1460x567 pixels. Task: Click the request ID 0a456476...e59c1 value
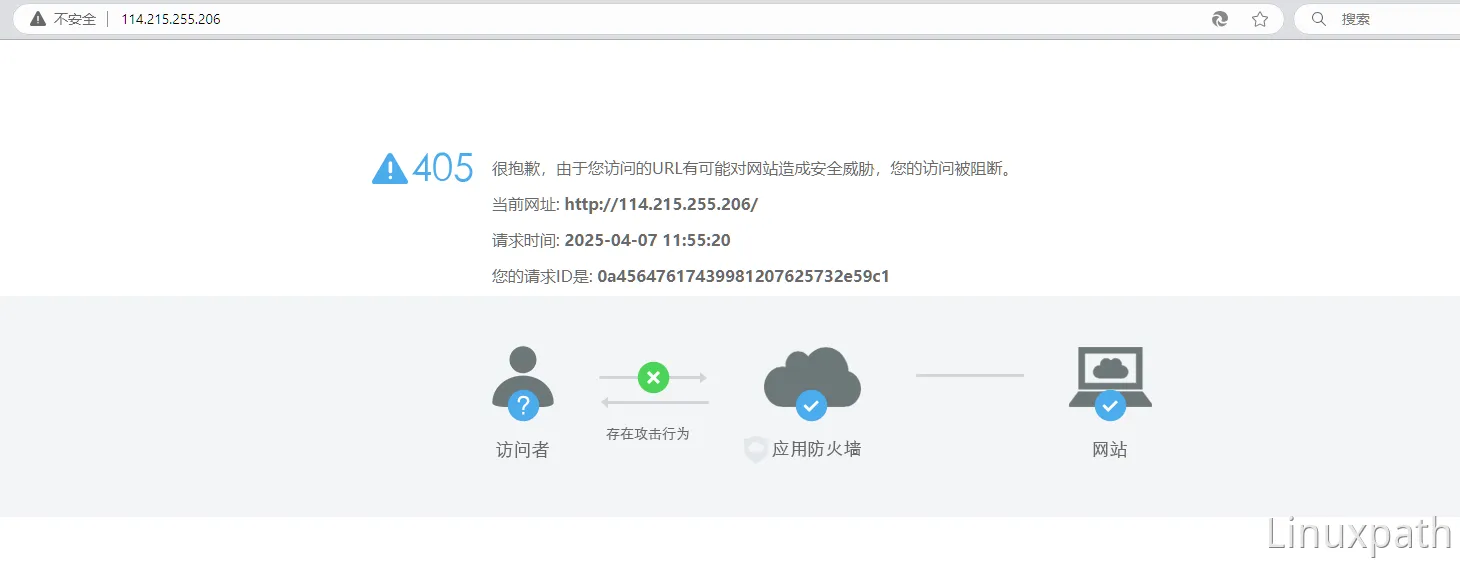click(x=743, y=277)
